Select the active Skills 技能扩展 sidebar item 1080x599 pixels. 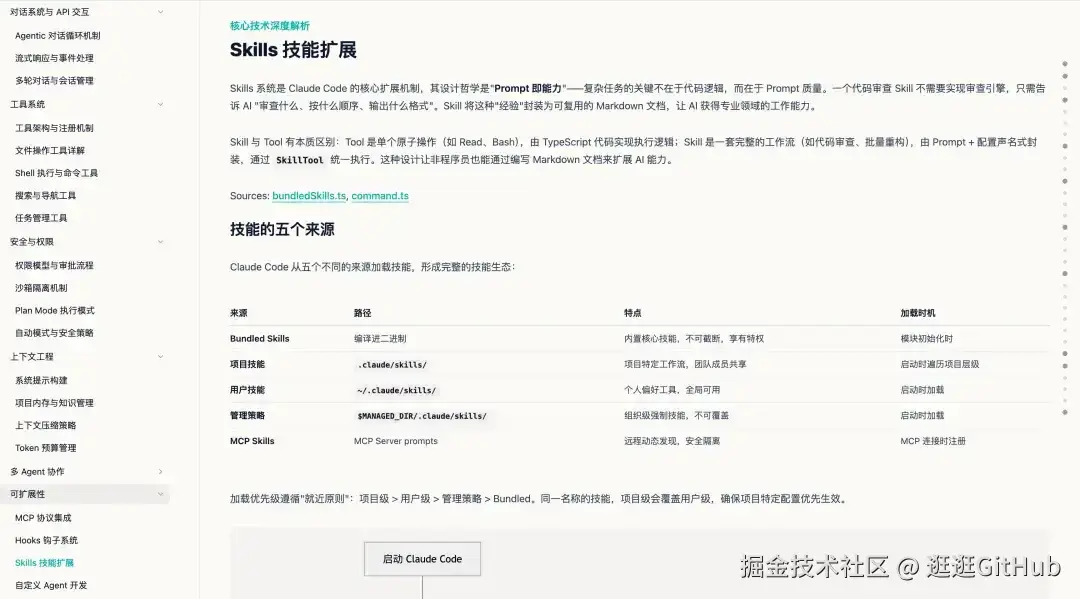44,563
